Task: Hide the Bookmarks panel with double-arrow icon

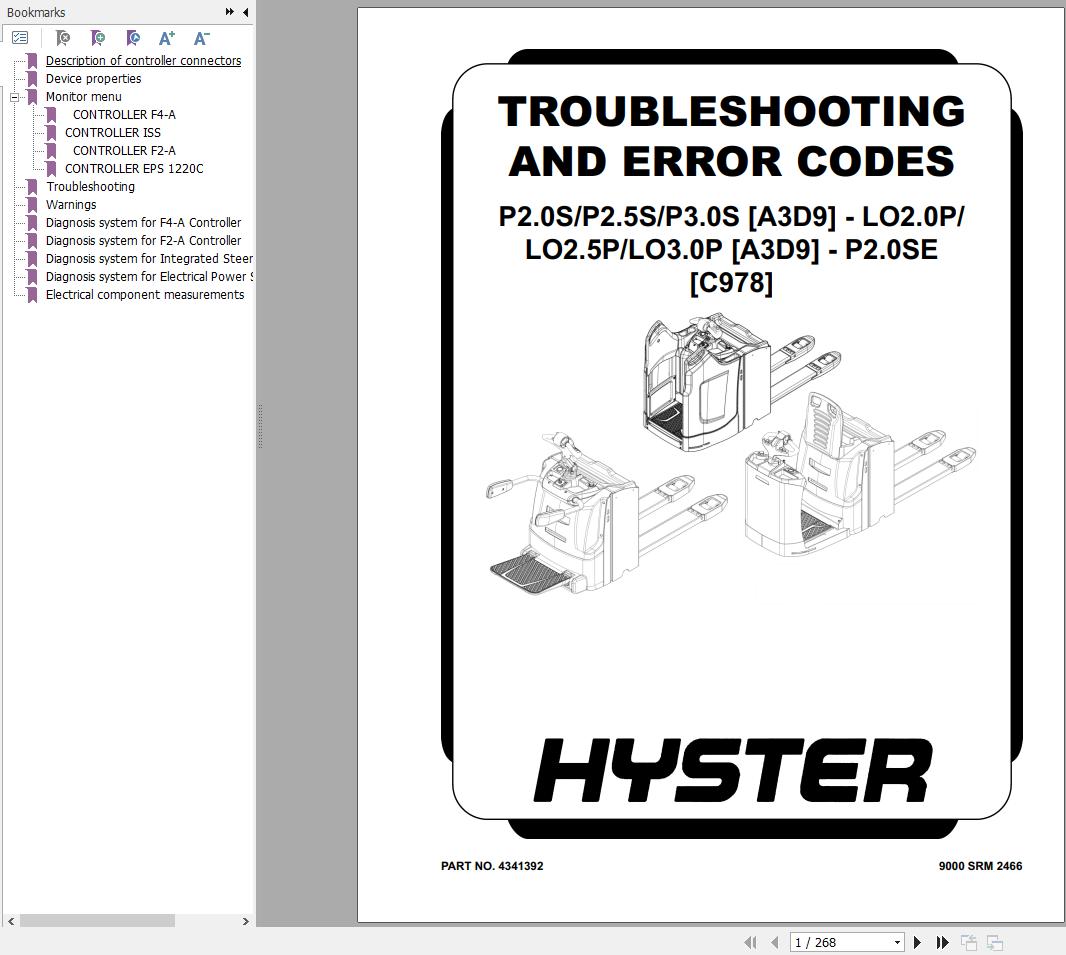Action: pos(231,12)
